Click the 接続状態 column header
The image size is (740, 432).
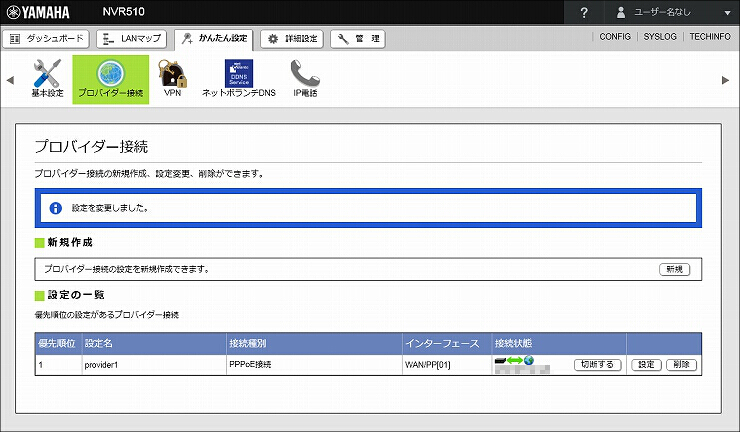click(x=559, y=344)
